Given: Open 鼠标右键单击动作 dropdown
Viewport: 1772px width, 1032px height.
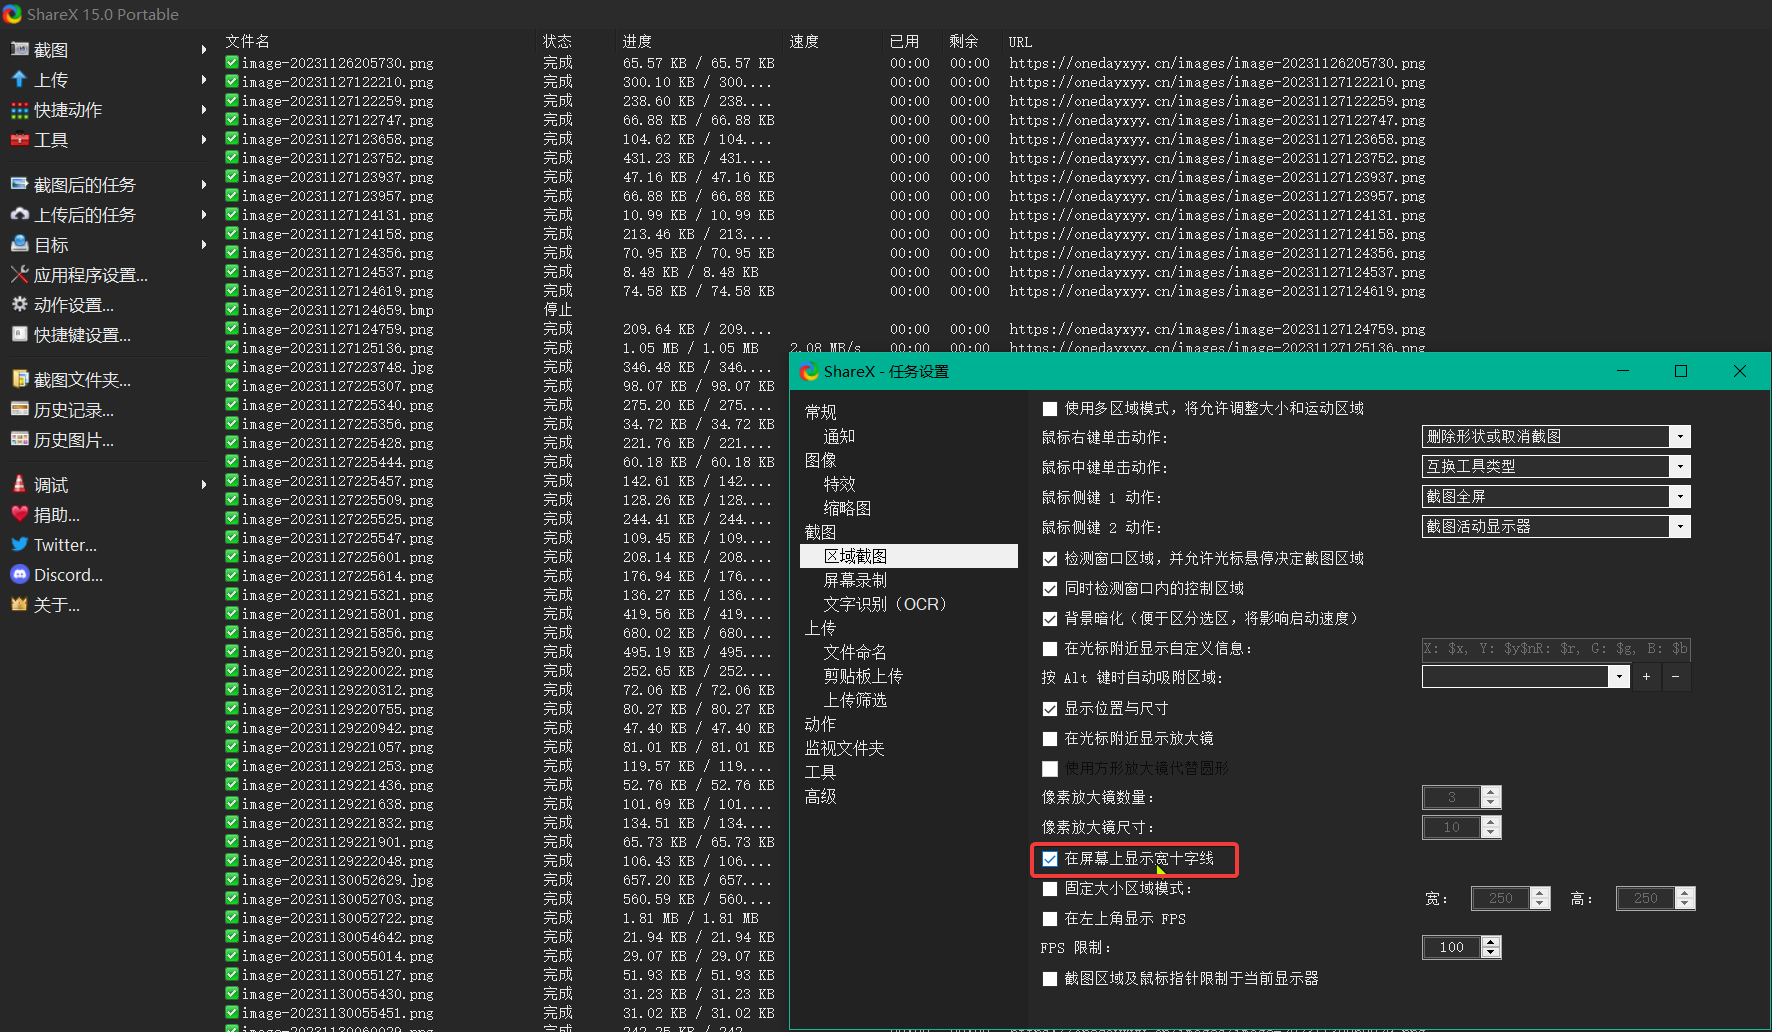Looking at the screenshot, I should [1556, 436].
